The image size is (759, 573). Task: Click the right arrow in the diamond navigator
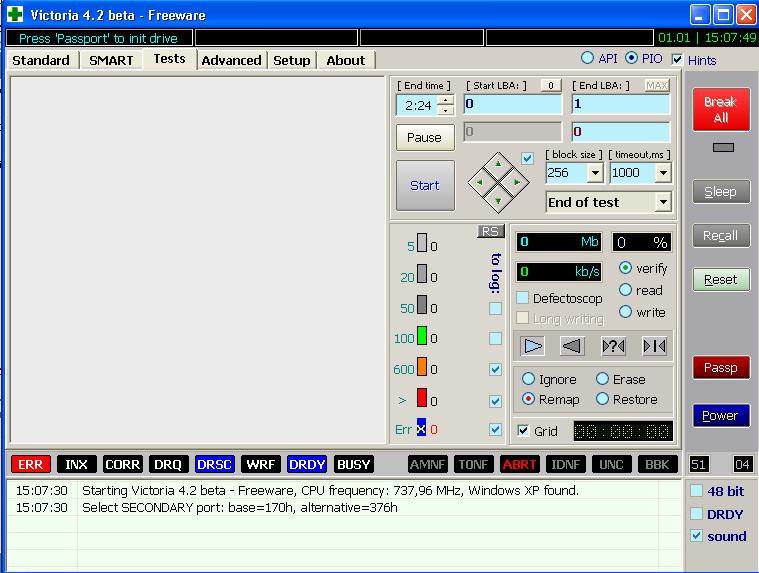coord(516,182)
